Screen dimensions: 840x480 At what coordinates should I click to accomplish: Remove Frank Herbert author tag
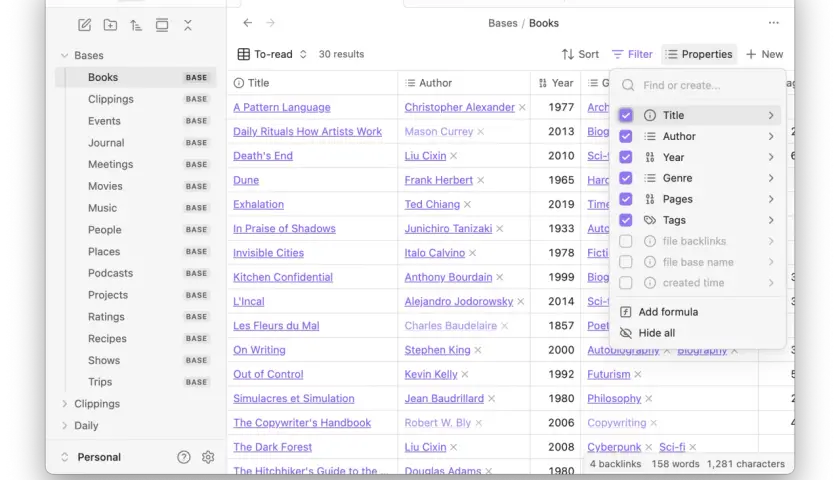pos(481,181)
